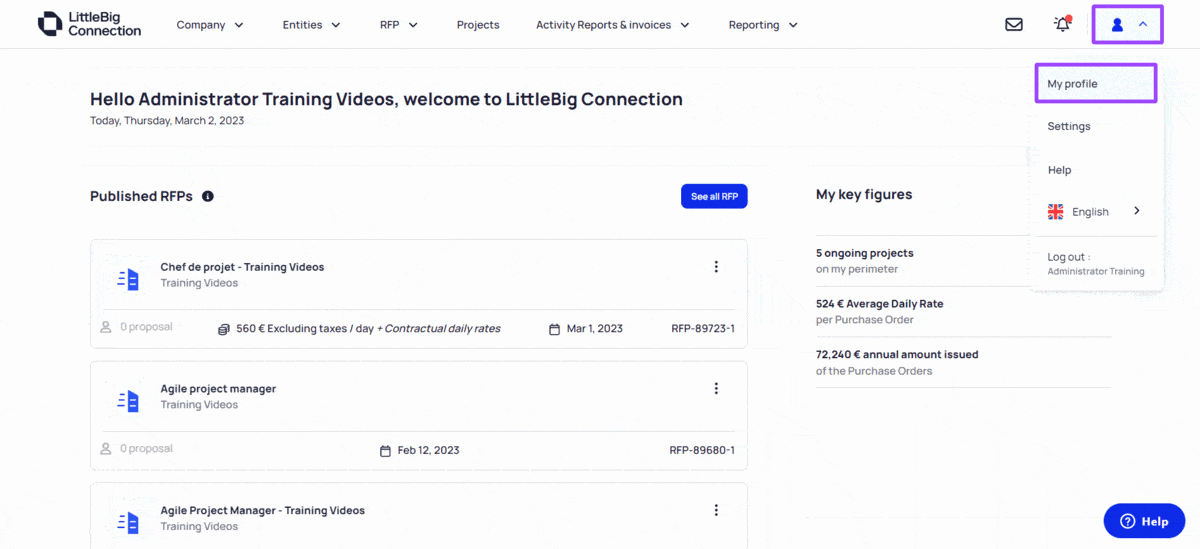Open the floating Help button

1144,521
